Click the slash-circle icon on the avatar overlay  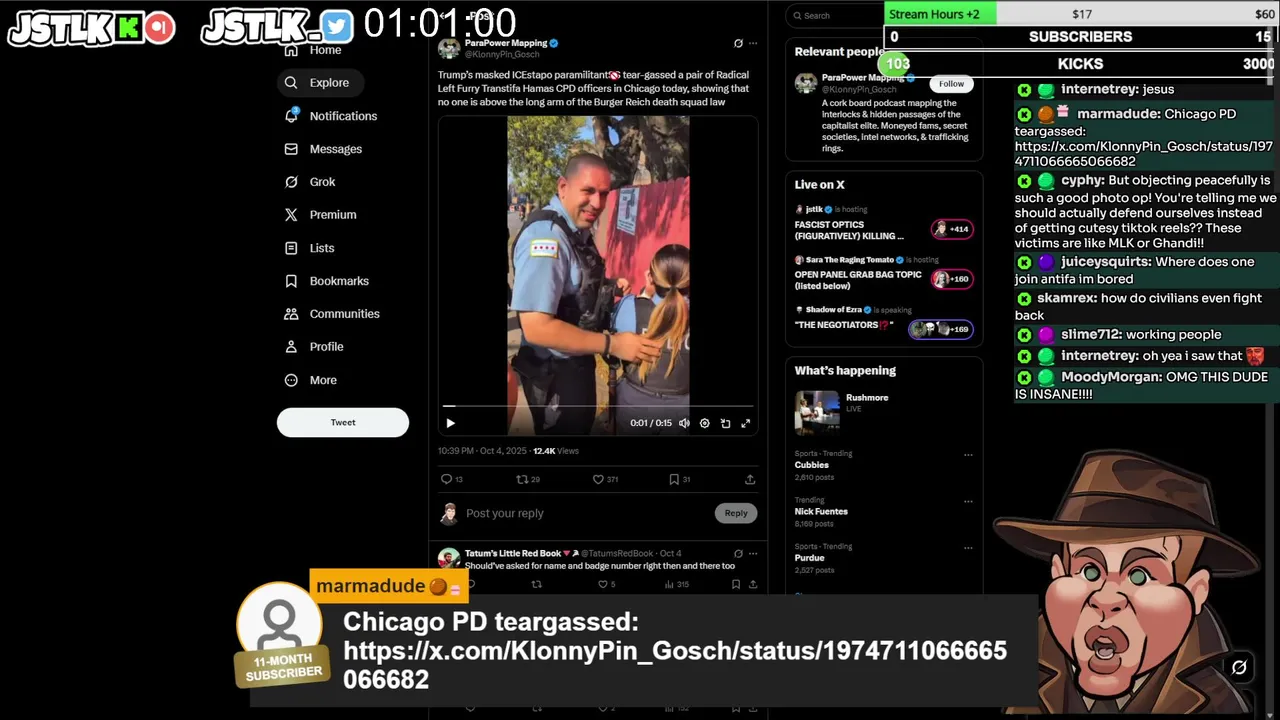click(x=1239, y=667)
